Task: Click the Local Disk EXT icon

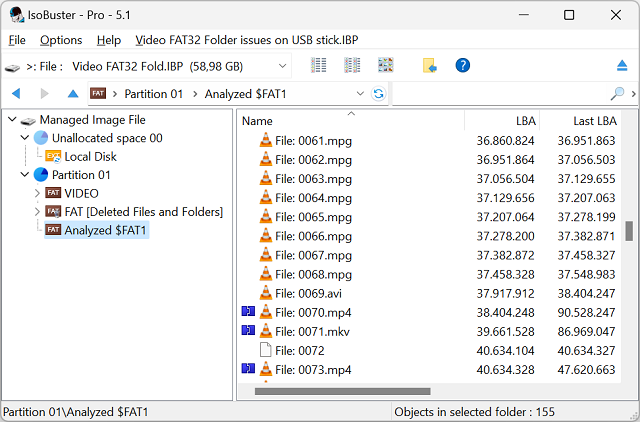Action: [53, 156]
